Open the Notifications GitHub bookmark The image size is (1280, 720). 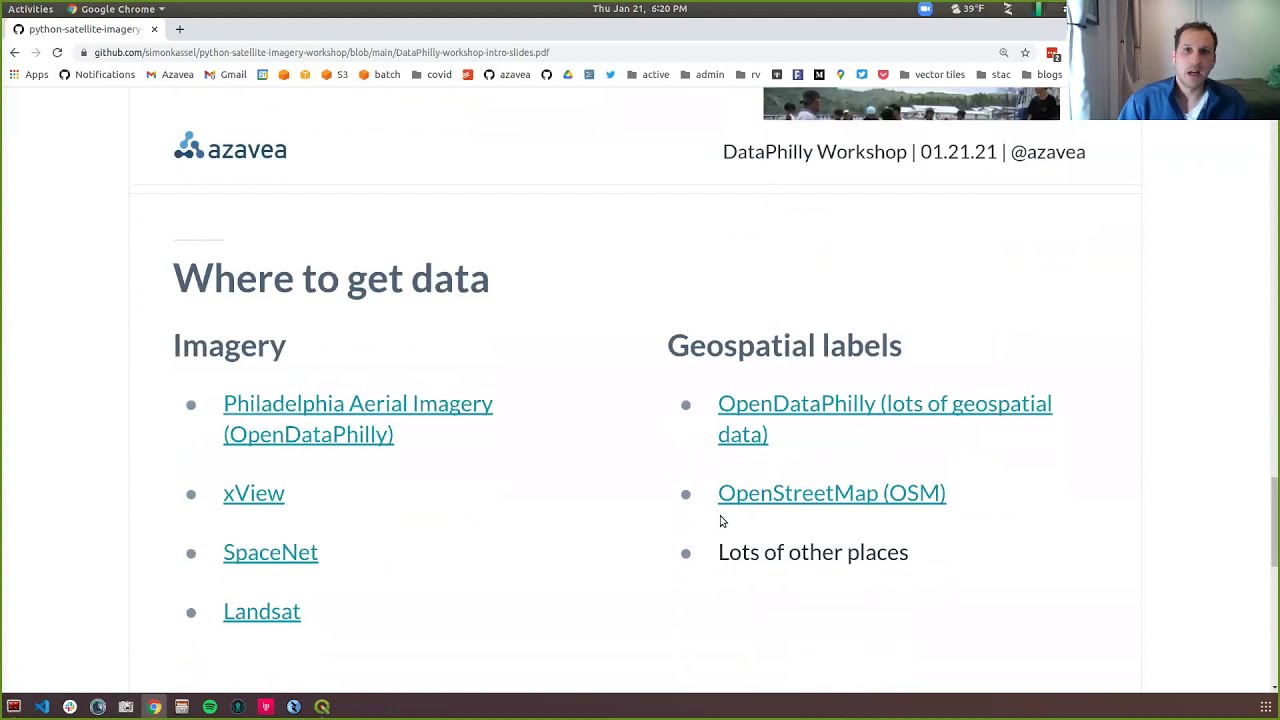97,74
